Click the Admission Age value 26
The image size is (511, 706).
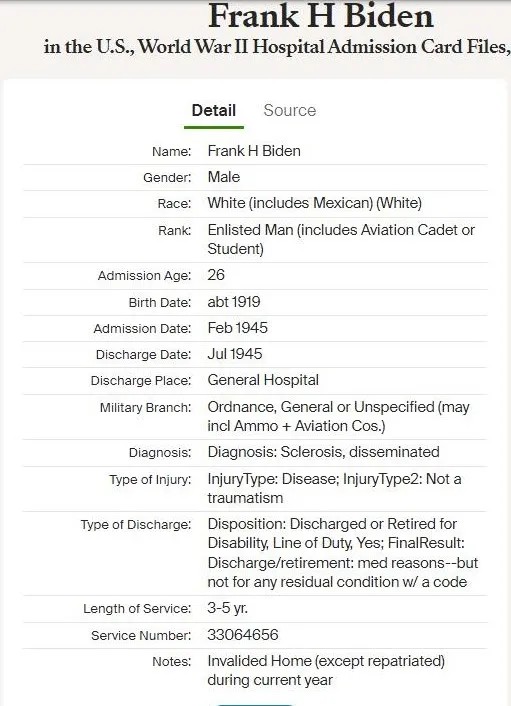click(x=216, y=275)
